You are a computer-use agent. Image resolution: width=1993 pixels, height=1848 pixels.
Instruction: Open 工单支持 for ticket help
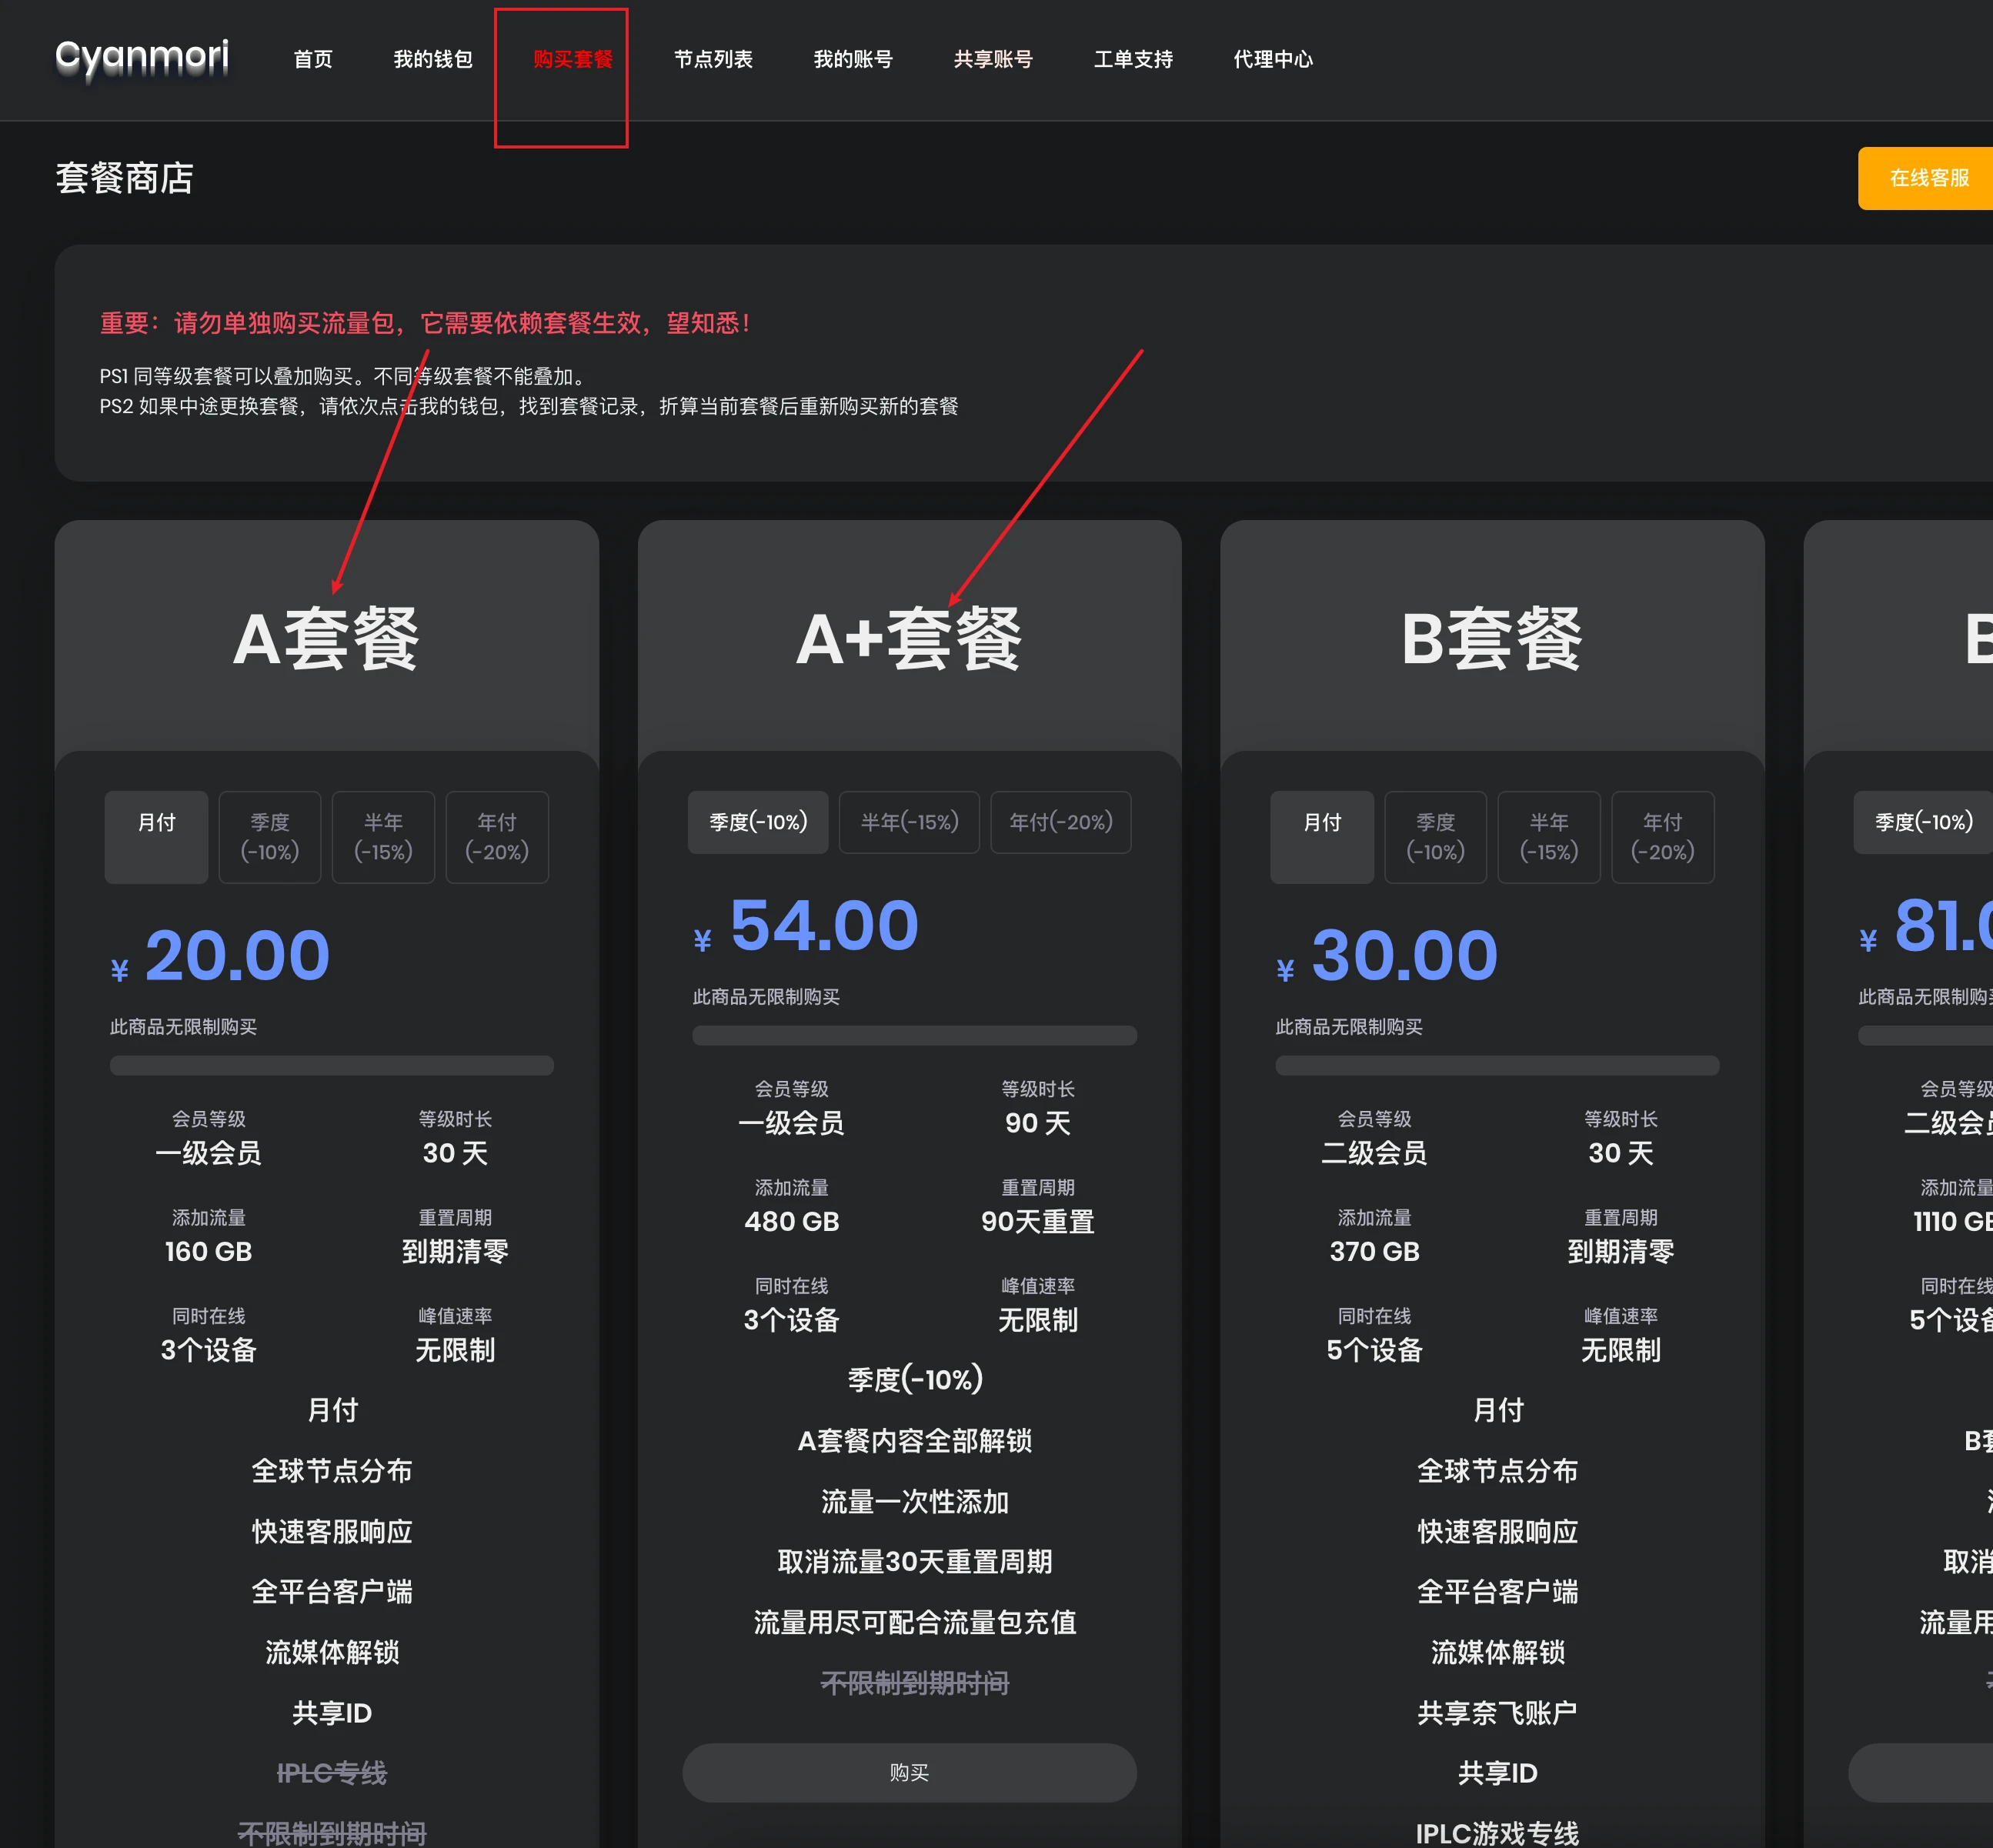click(1131, 60)
